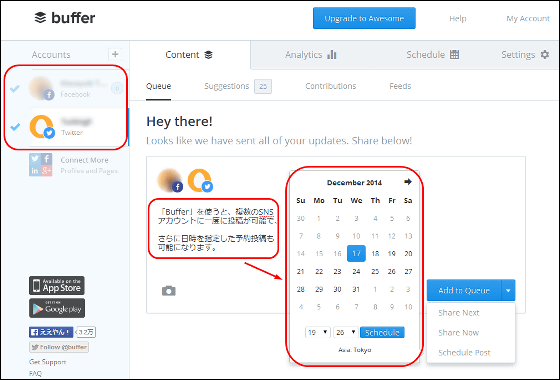The image size is (560, 380).
Task: Select December 17 in calendar
Action: pos(356,254)
